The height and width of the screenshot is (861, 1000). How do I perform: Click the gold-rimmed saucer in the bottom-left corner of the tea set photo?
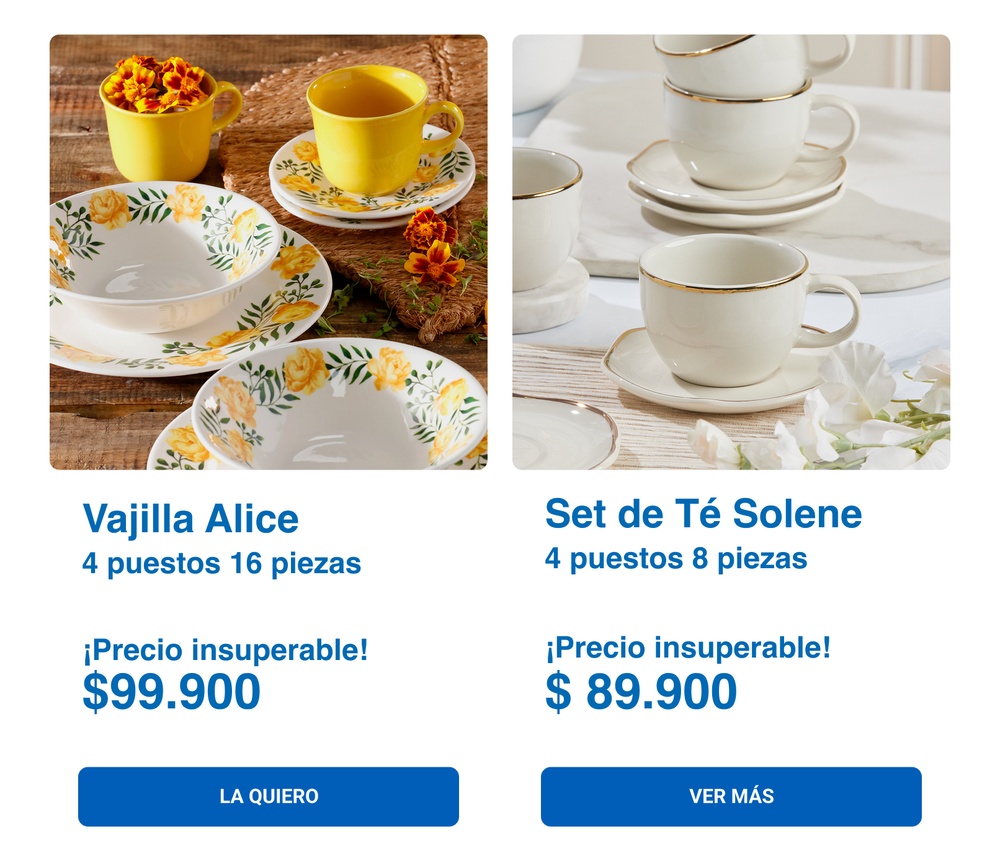coord(562,433)
